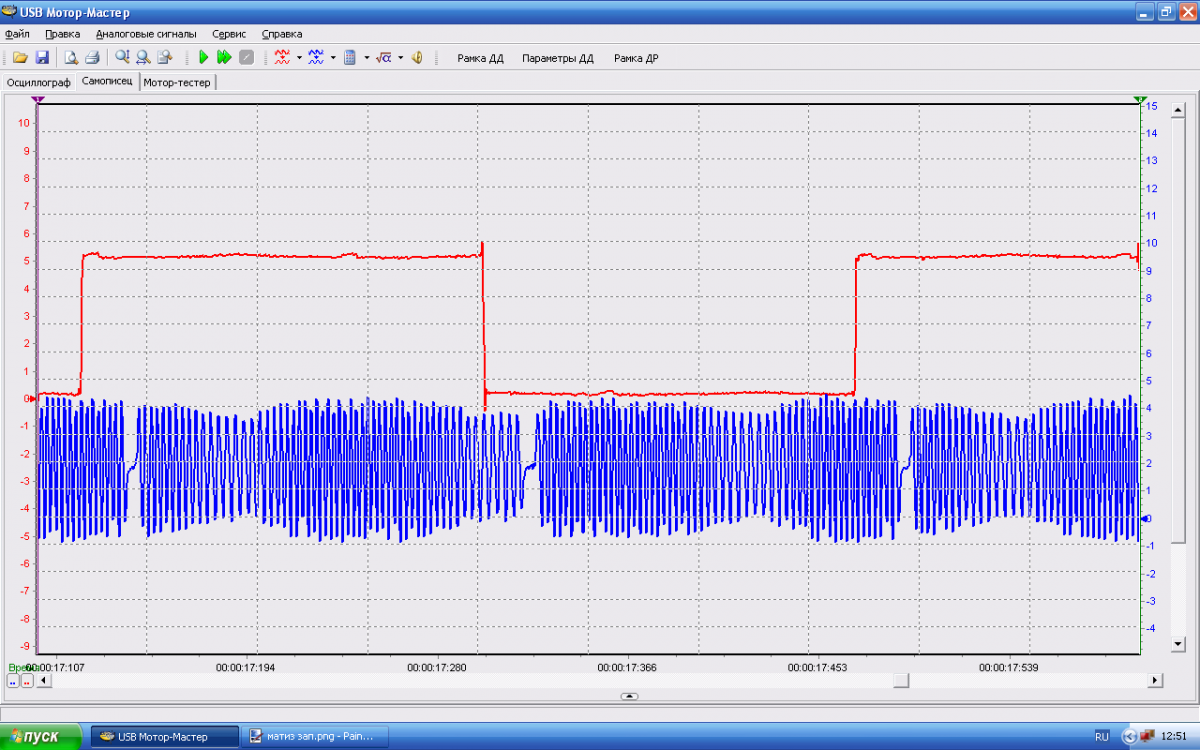Click the double green arrow fast-play icon

point(224,58)
